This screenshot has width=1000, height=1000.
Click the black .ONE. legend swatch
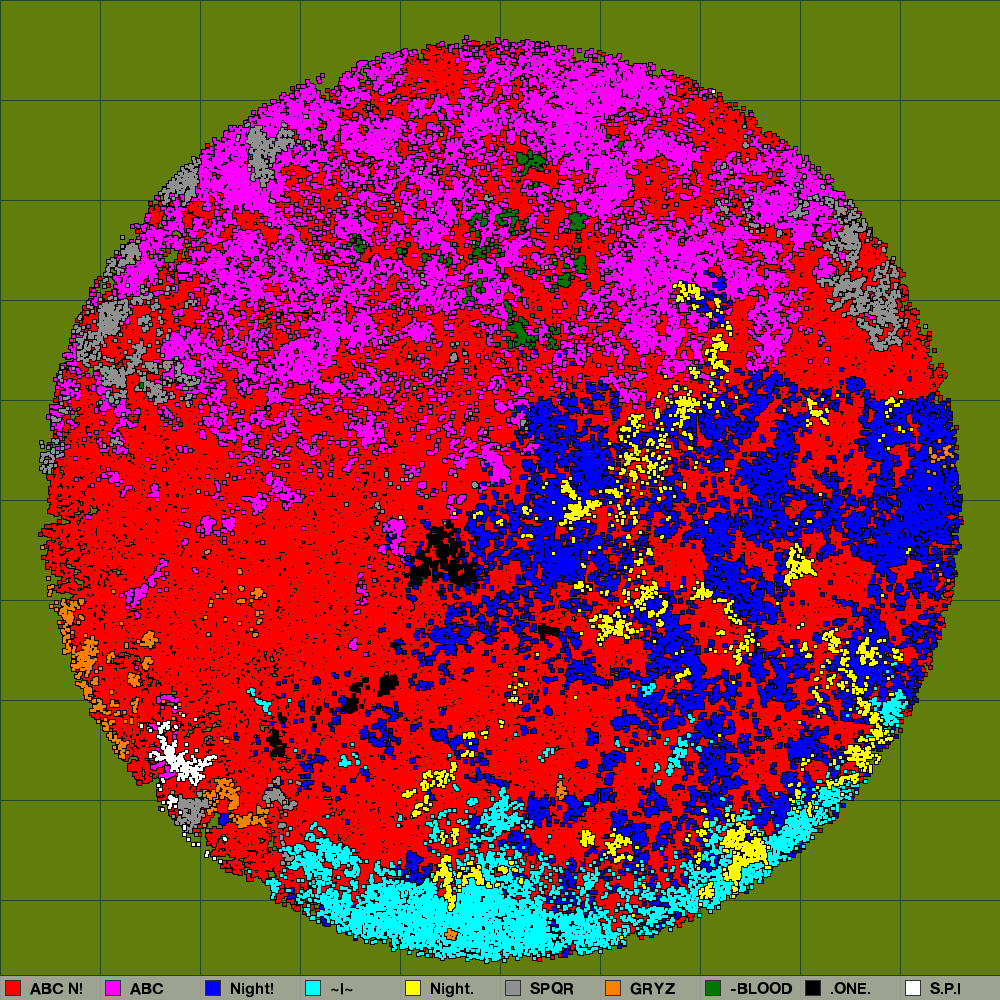(813, 988)
